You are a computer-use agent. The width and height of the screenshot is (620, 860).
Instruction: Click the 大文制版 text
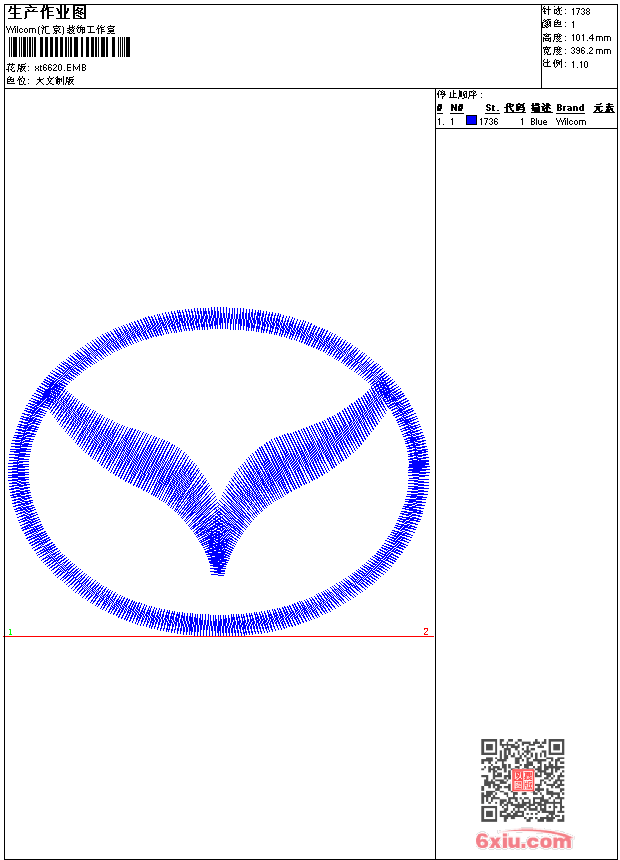click(55, 81)
